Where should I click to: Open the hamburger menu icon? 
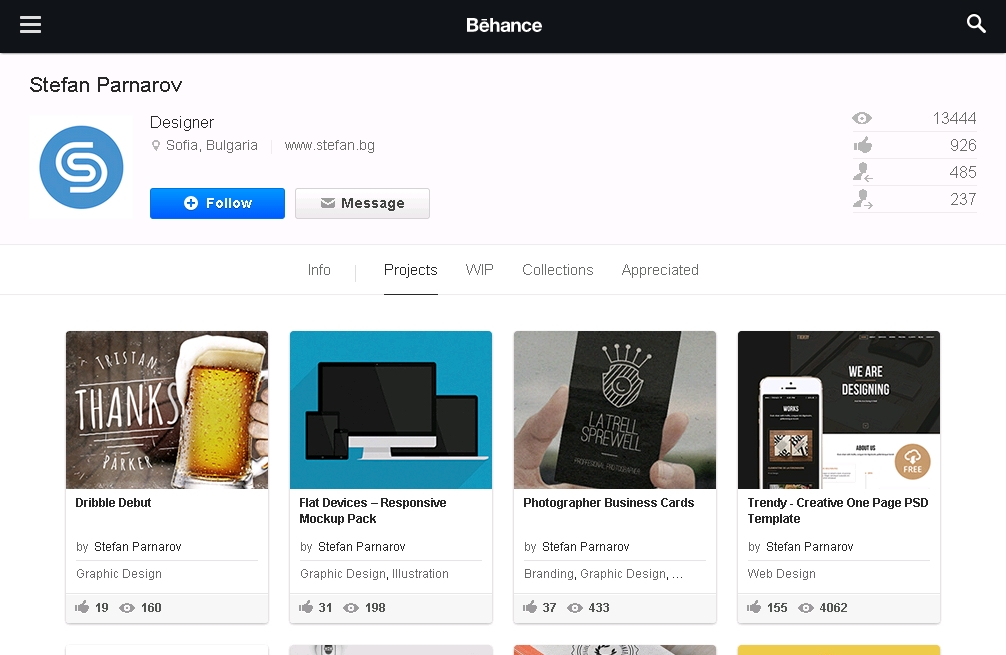point(31,25)
